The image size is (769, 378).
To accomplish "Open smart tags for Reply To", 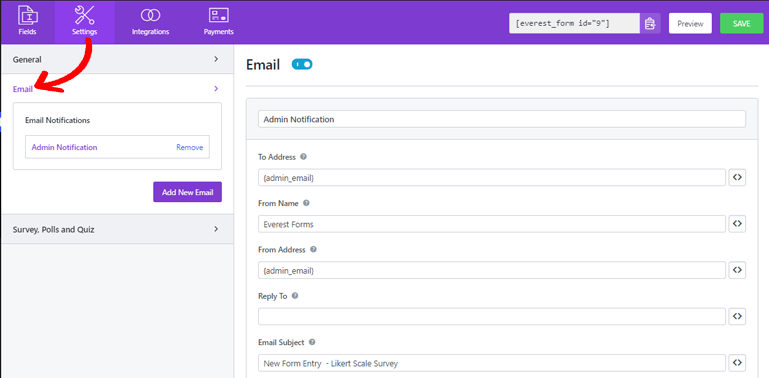I will [737, 316].
